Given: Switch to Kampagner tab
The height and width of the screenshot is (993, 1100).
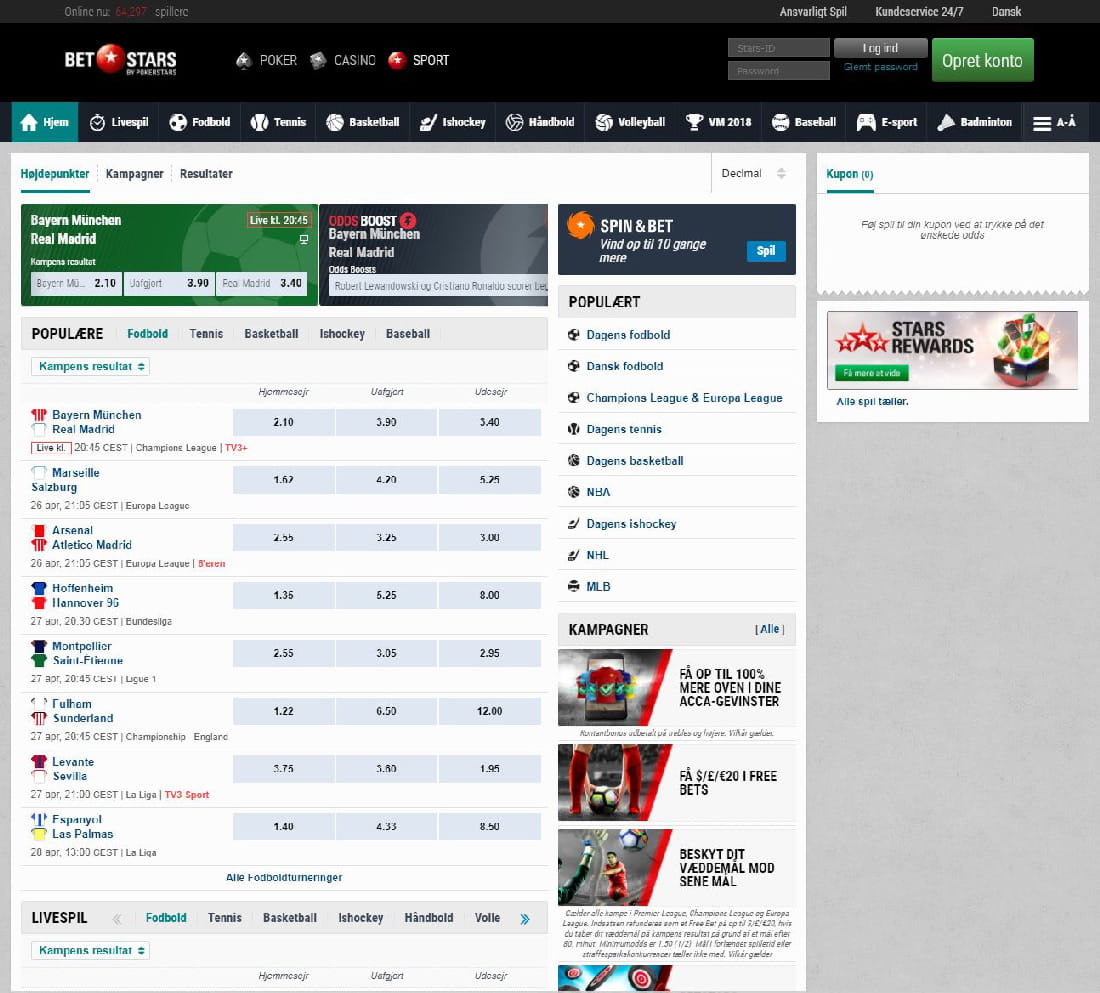Looking at the screenshot, I should [135, 173].
